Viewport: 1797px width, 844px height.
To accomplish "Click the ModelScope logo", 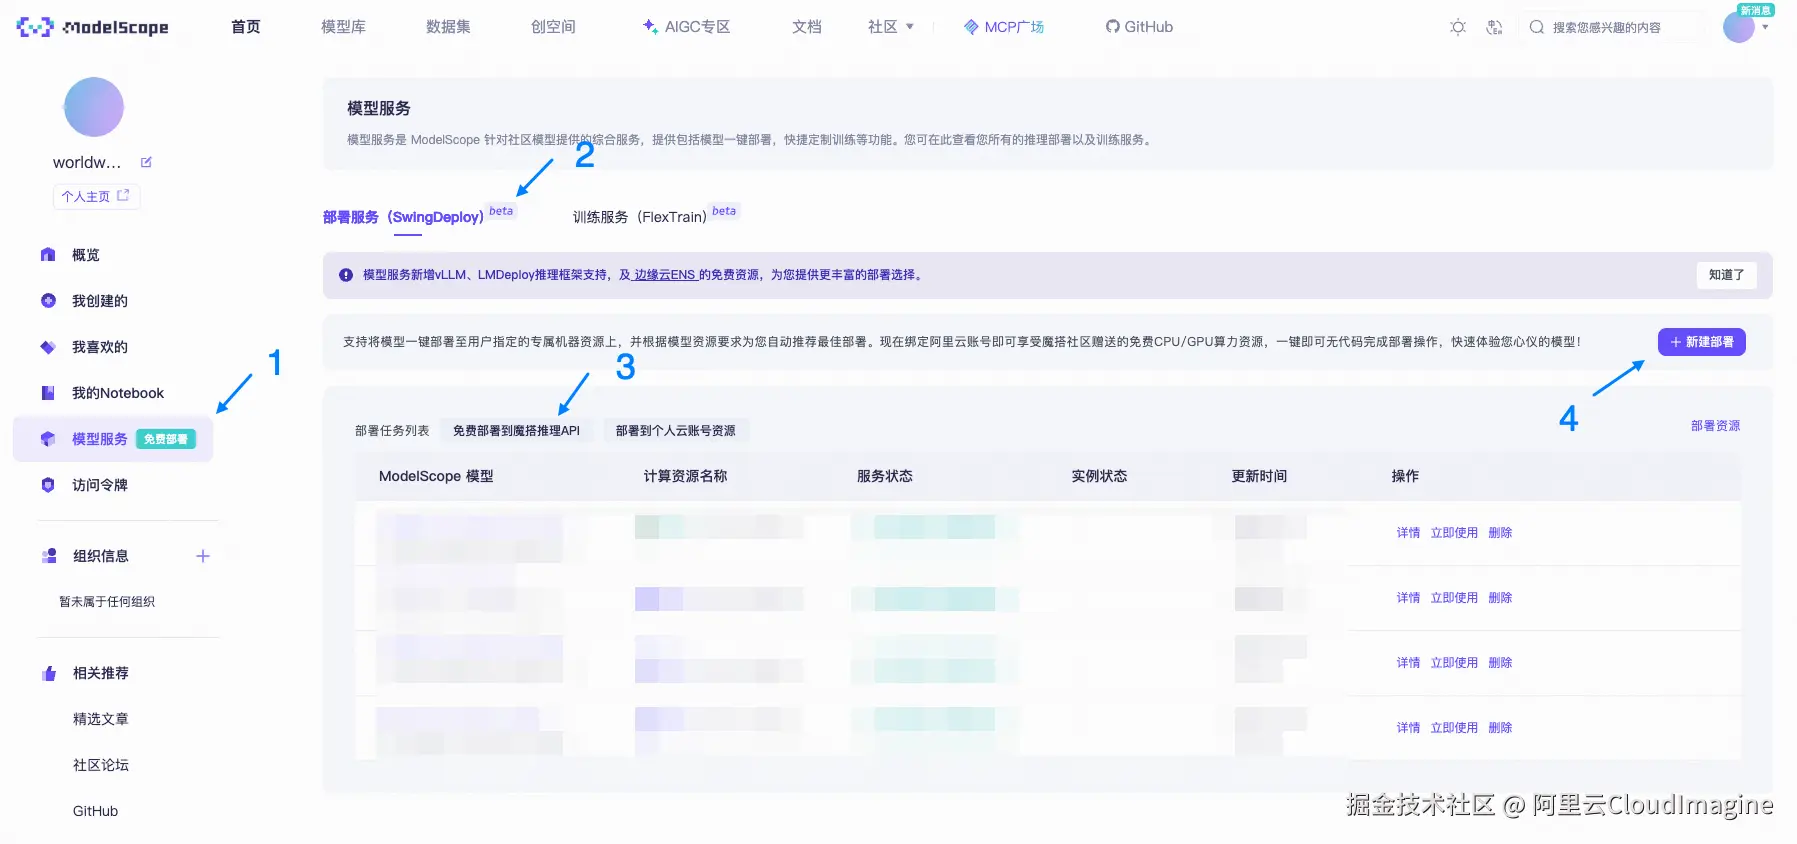I will click(x=93, y=27).
